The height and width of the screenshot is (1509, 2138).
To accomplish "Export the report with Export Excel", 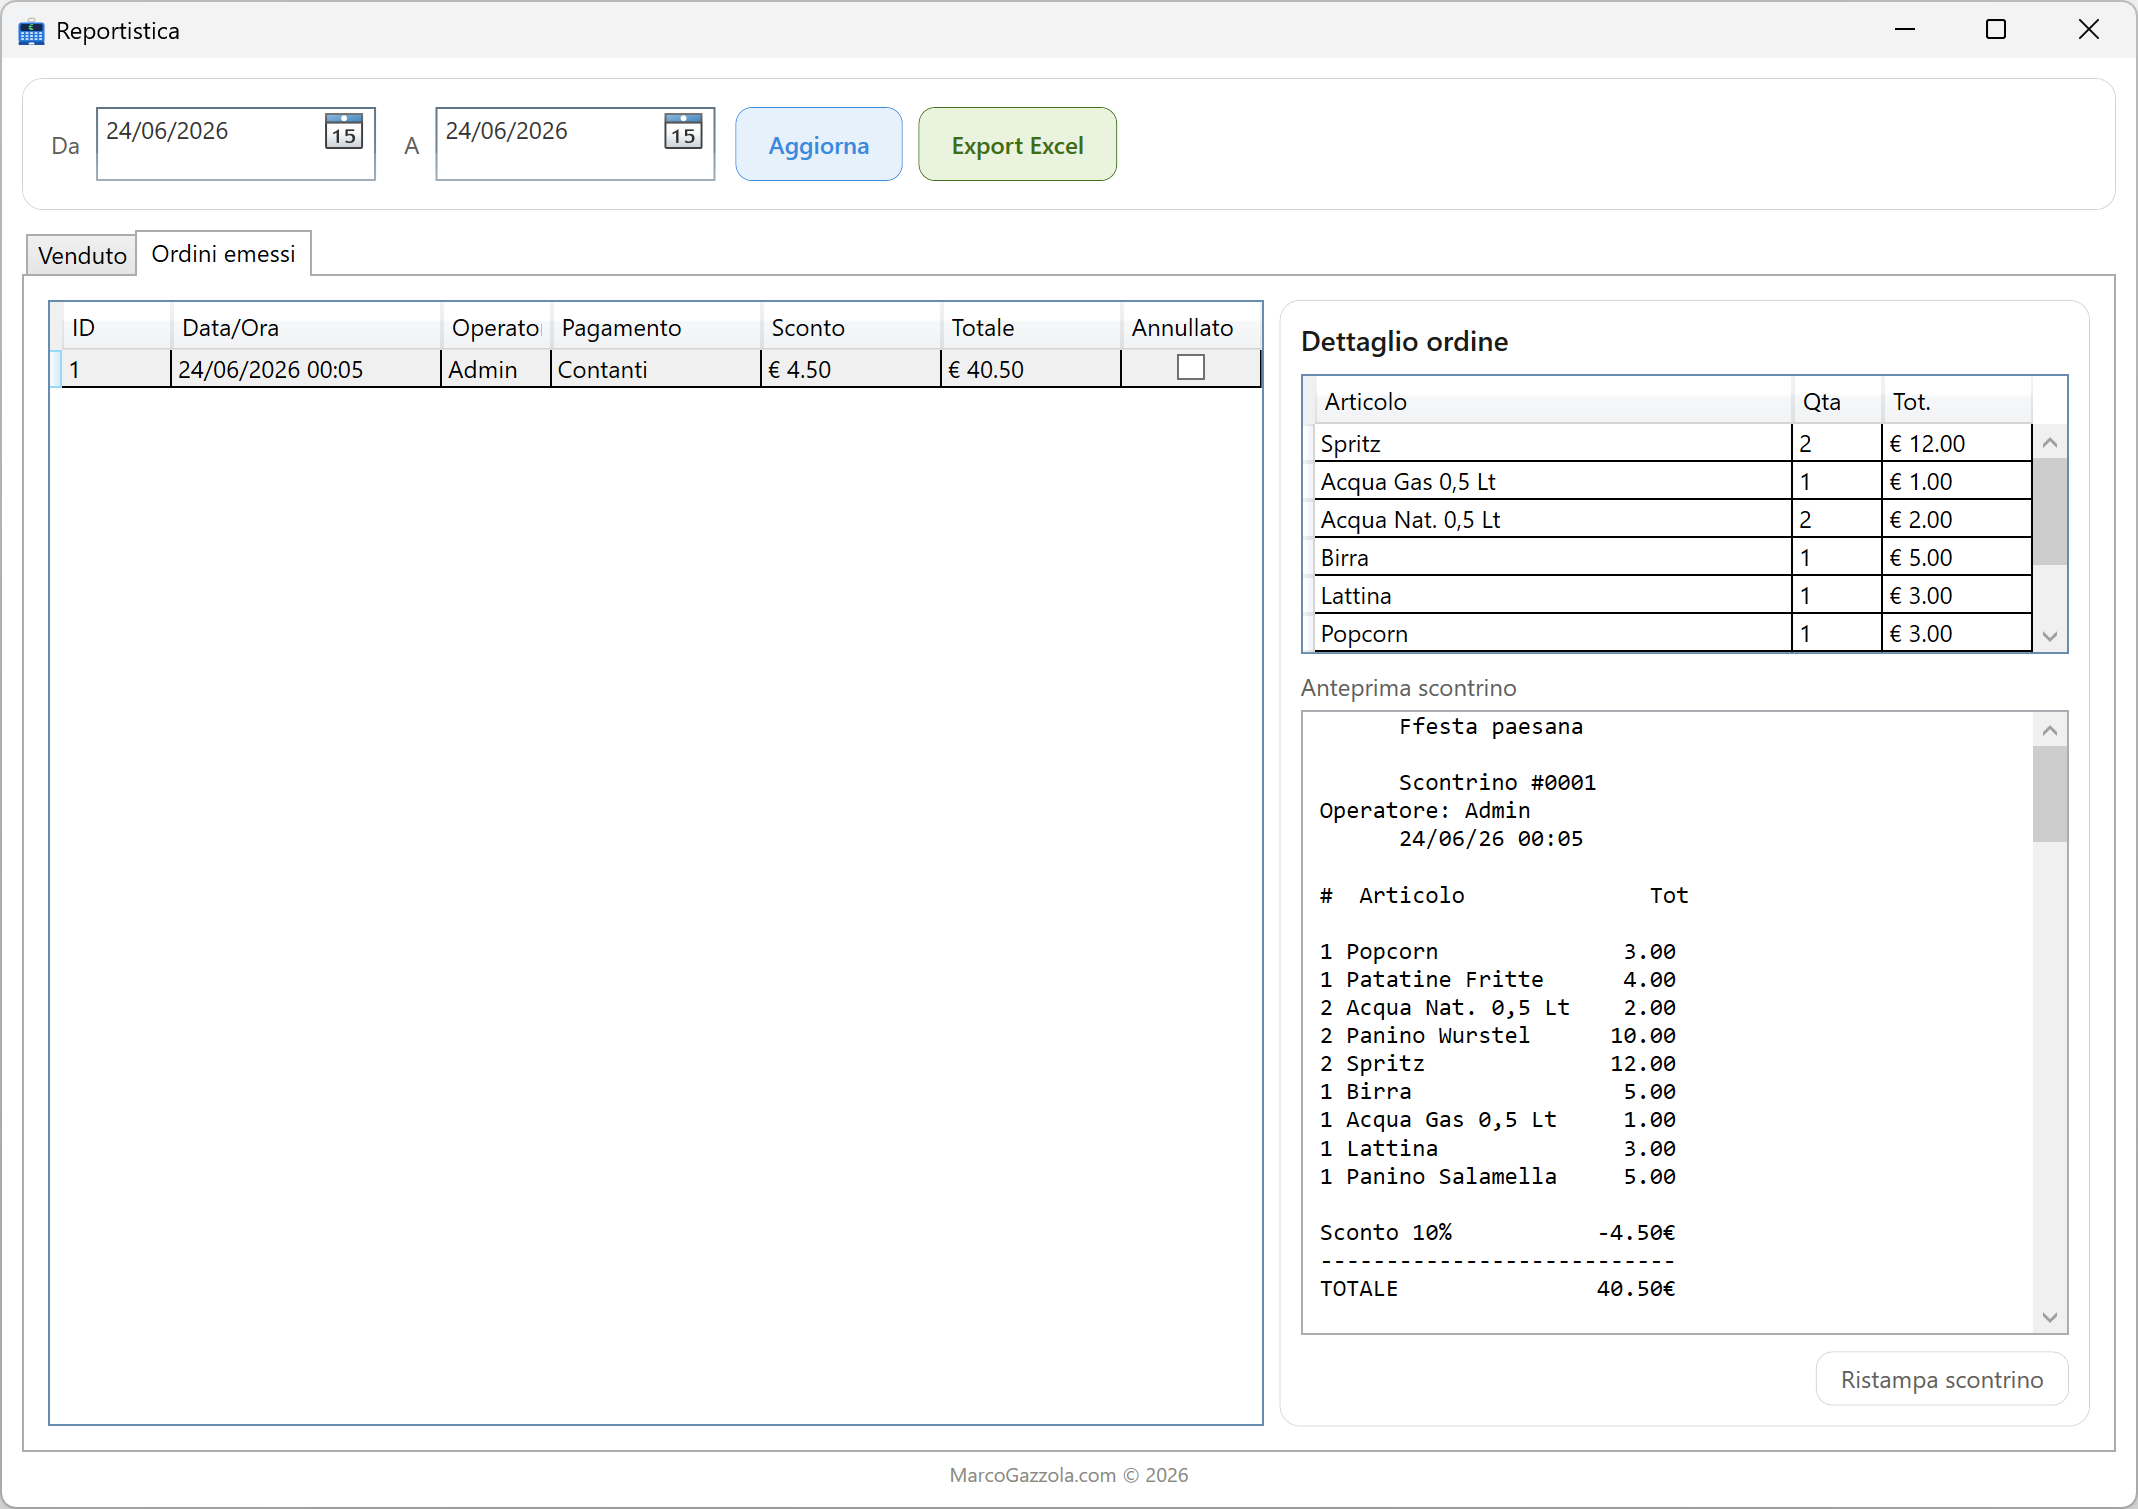I will pos(1017,144).
